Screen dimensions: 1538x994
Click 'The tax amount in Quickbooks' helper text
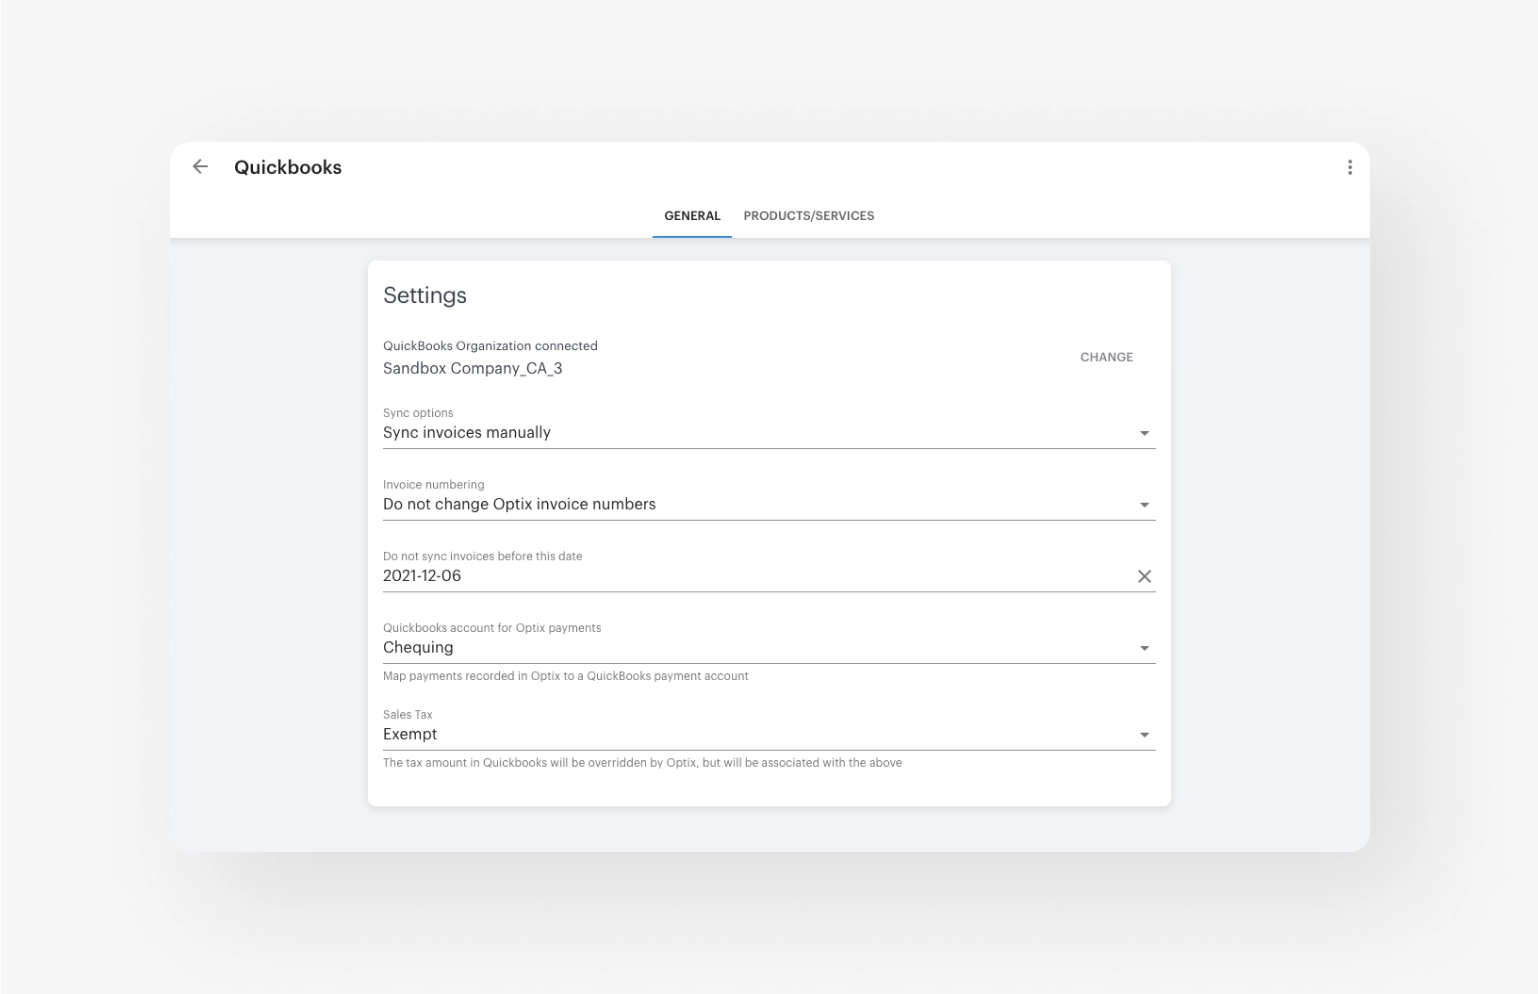(x=642, y=763)
